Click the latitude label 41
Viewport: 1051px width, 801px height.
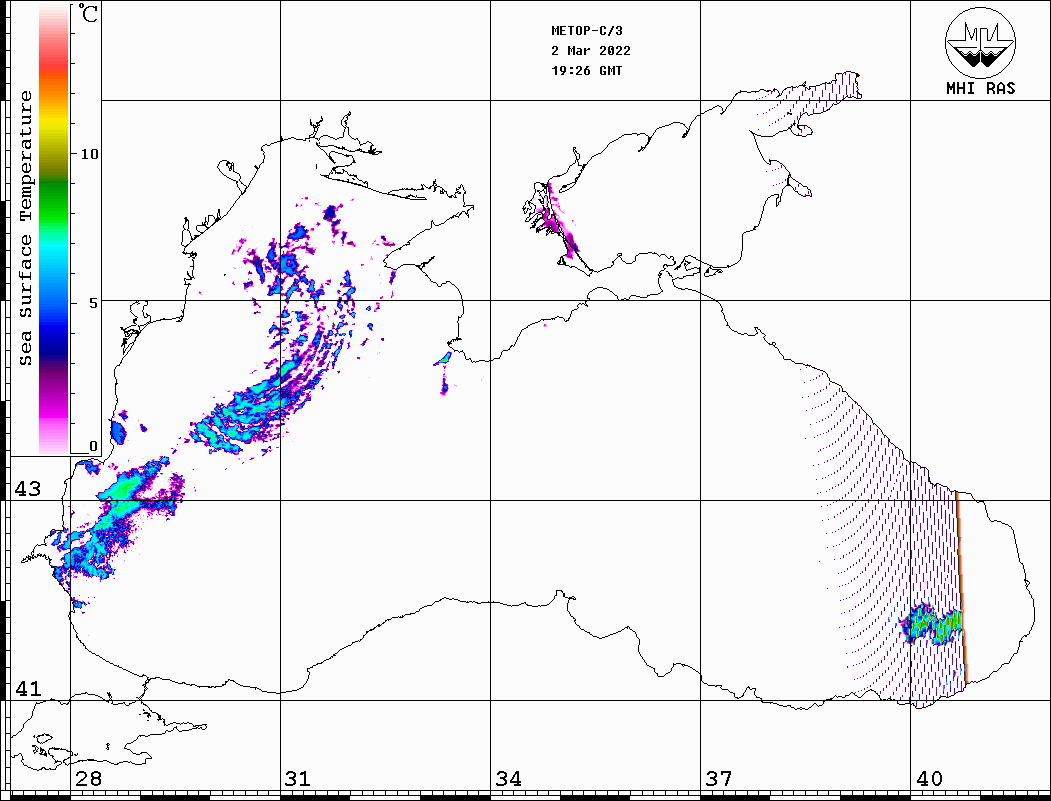(28, 688)
